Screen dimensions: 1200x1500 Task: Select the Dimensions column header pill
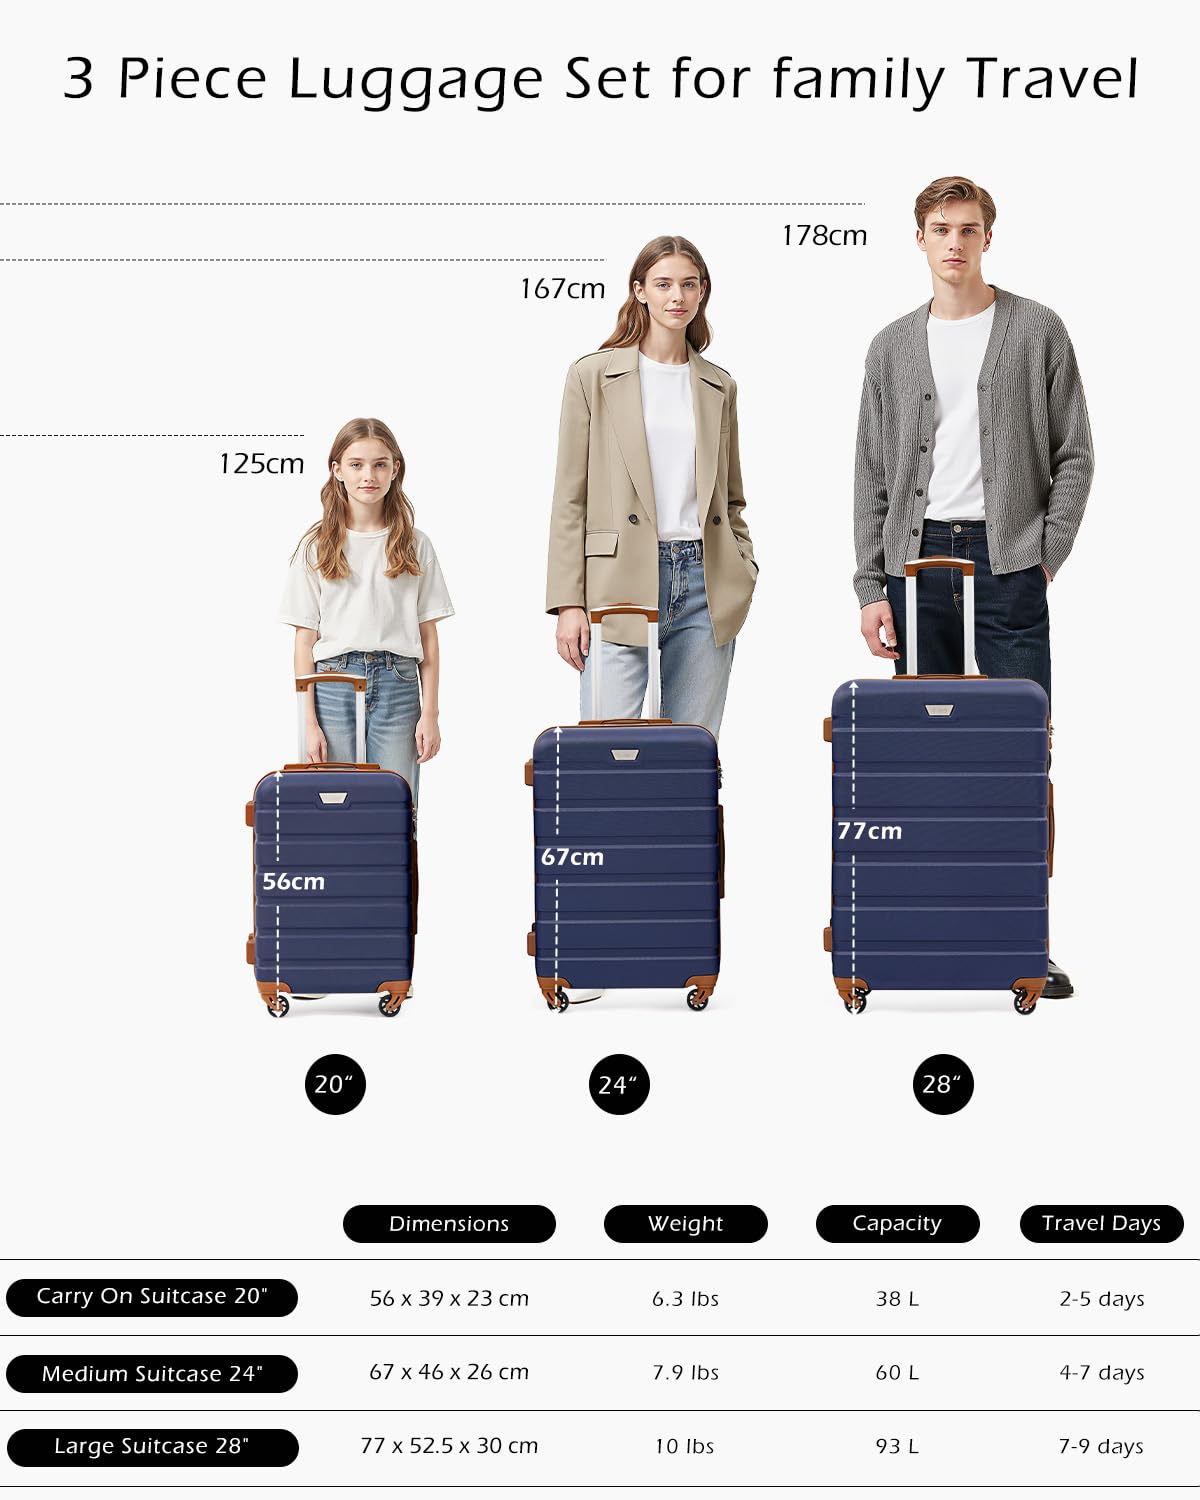coord(449,1224)
